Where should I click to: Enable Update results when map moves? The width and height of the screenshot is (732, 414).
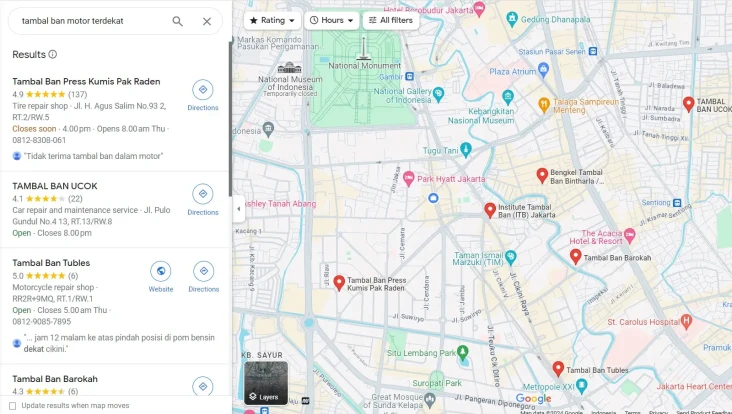tap(13, 406)
